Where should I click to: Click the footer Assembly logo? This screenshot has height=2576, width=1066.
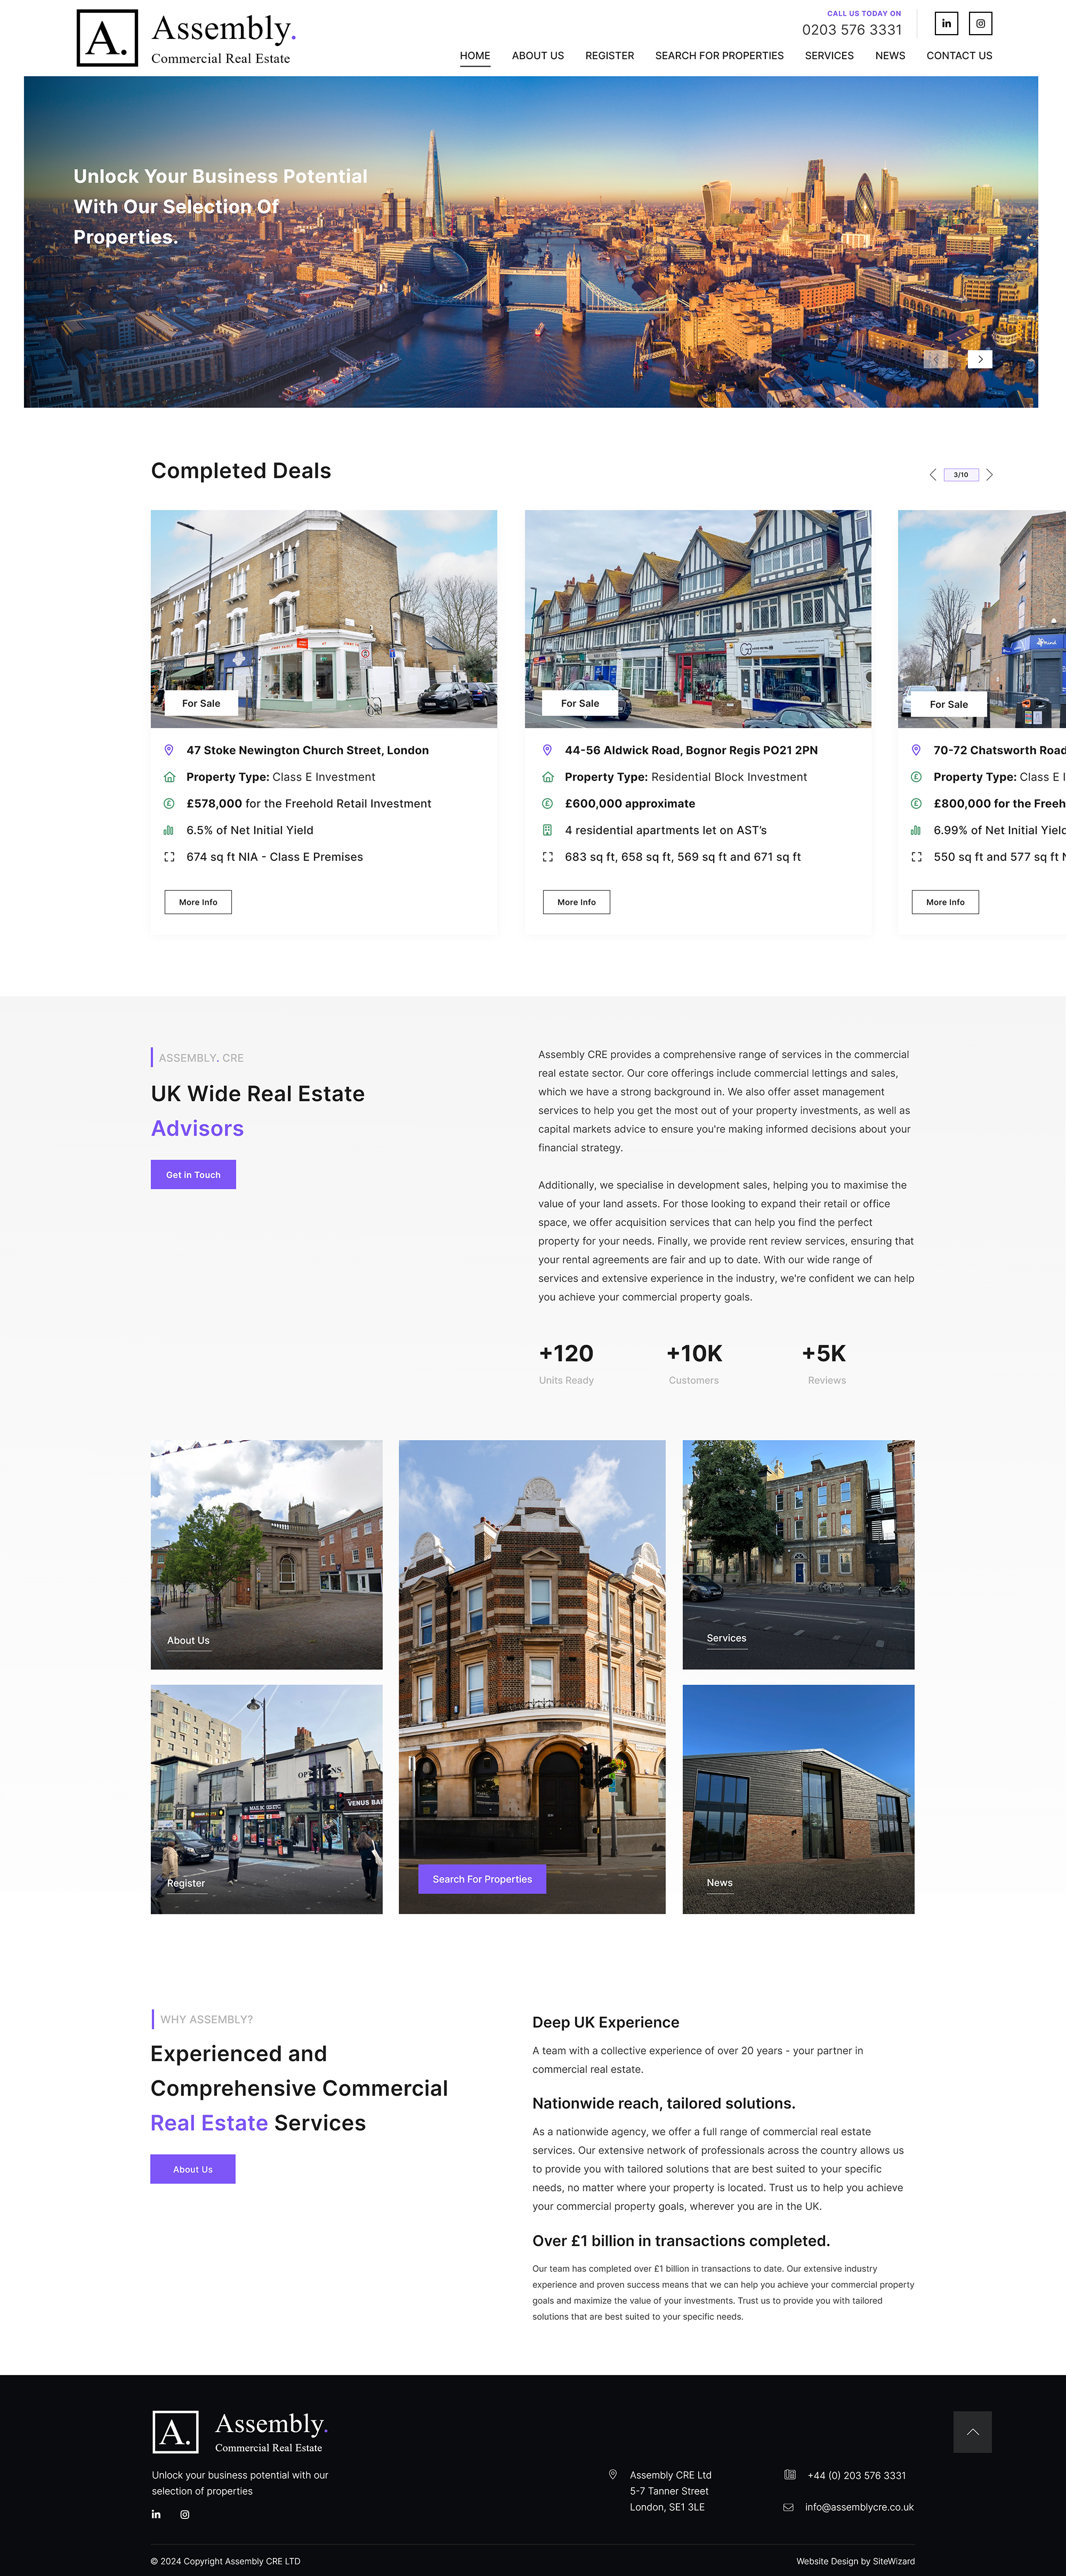pyautogui.click(x=240, y=2431)
